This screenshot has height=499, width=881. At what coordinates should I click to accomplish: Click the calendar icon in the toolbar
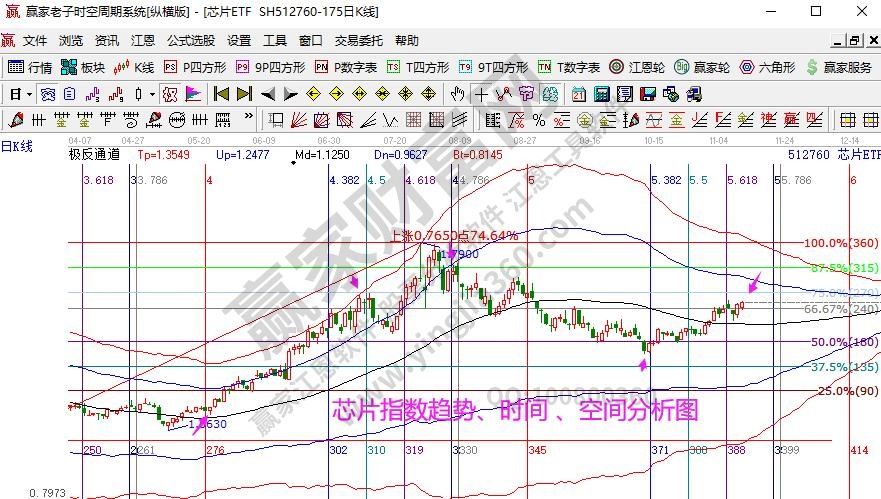pyautogui.click(x=578, y=94)
